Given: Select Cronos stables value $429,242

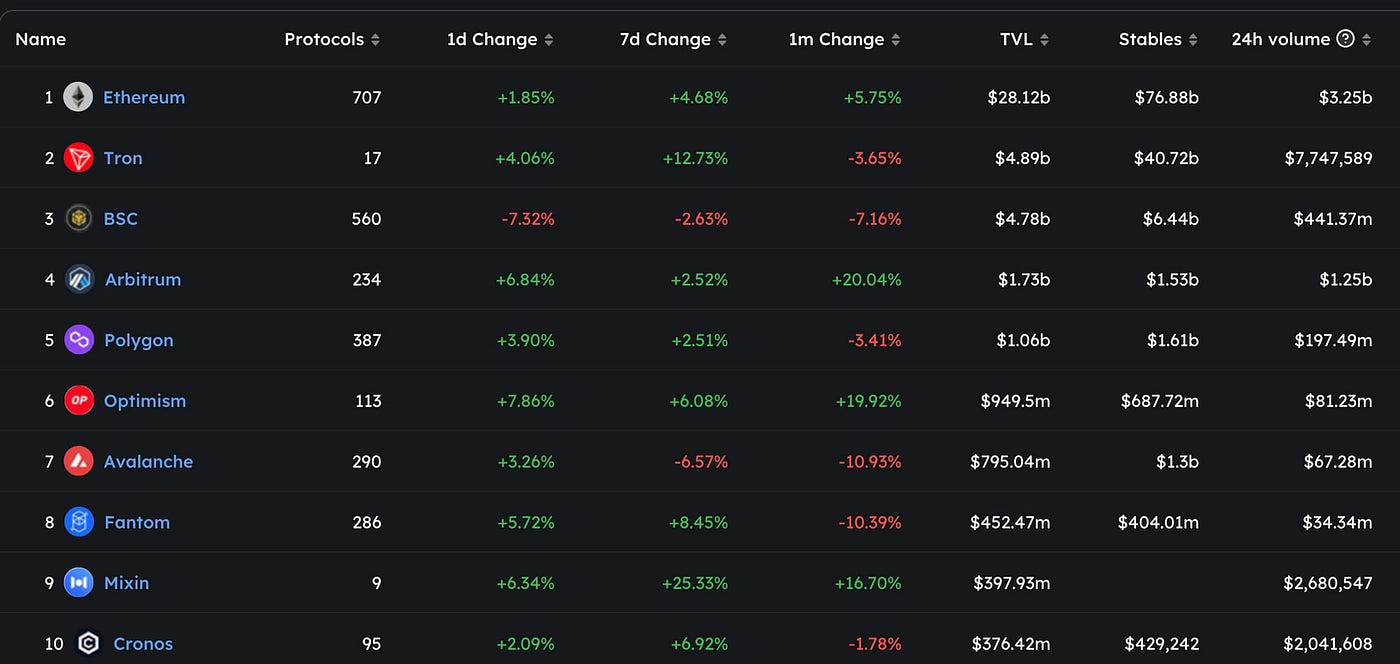Looking at the screenshot, I should tap(1162, 643).
